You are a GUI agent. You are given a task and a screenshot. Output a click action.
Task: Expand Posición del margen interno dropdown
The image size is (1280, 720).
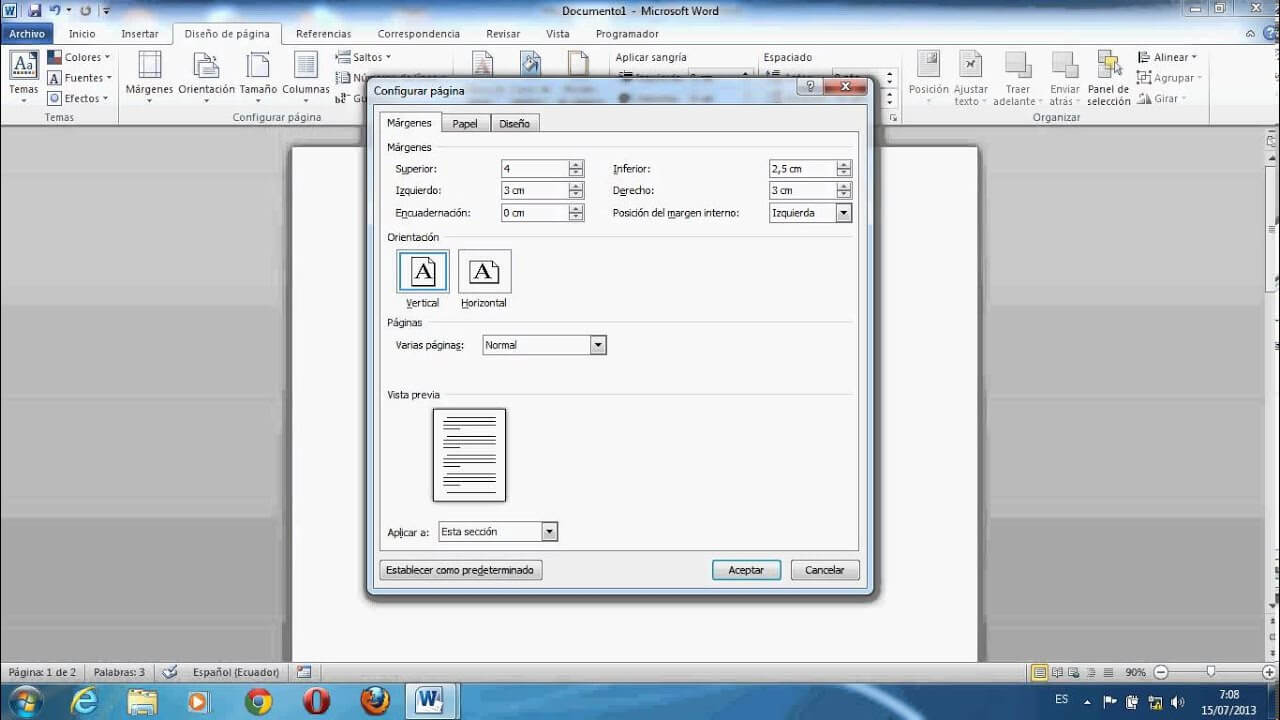click(x=843, y=213)
